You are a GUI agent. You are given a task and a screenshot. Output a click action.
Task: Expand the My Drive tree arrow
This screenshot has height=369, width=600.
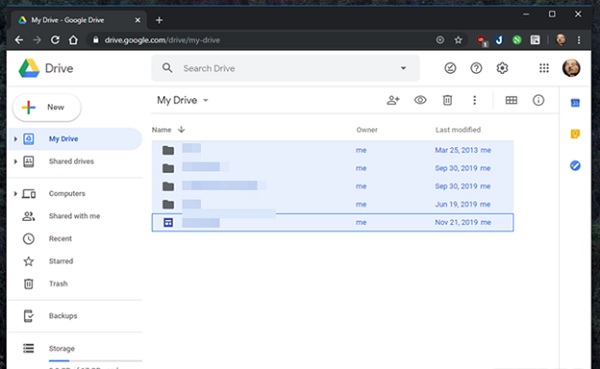(15, 139)
